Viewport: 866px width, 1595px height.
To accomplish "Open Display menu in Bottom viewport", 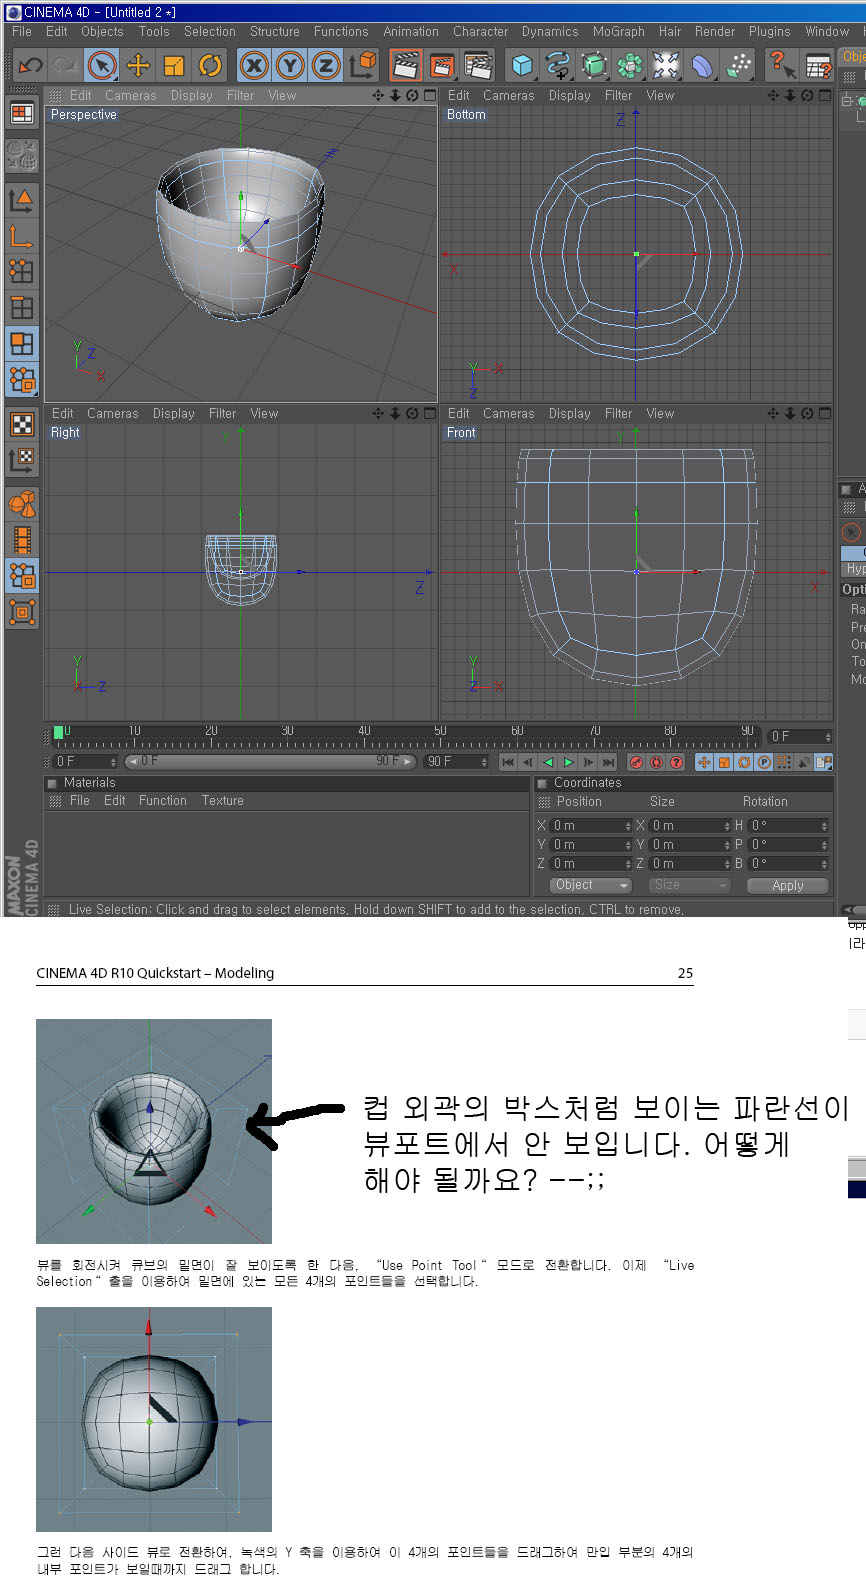I will point(570,96).
